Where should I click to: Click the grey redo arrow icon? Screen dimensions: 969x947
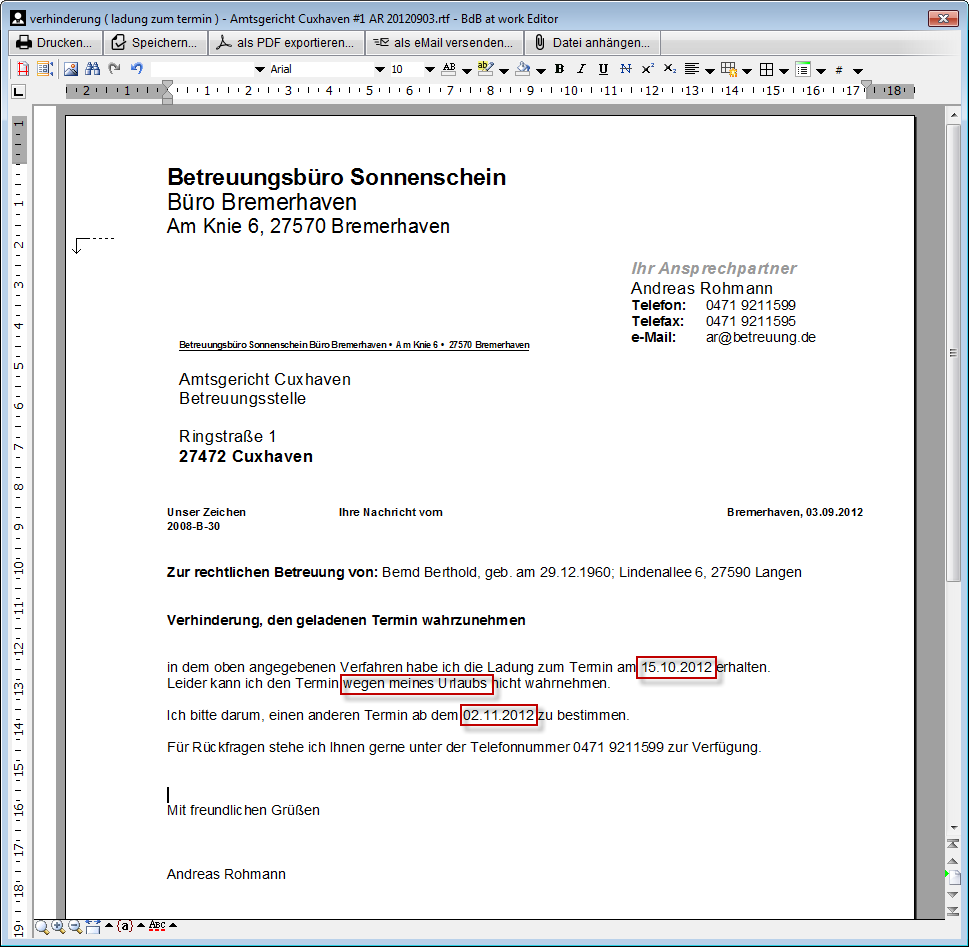coord(114,69)
